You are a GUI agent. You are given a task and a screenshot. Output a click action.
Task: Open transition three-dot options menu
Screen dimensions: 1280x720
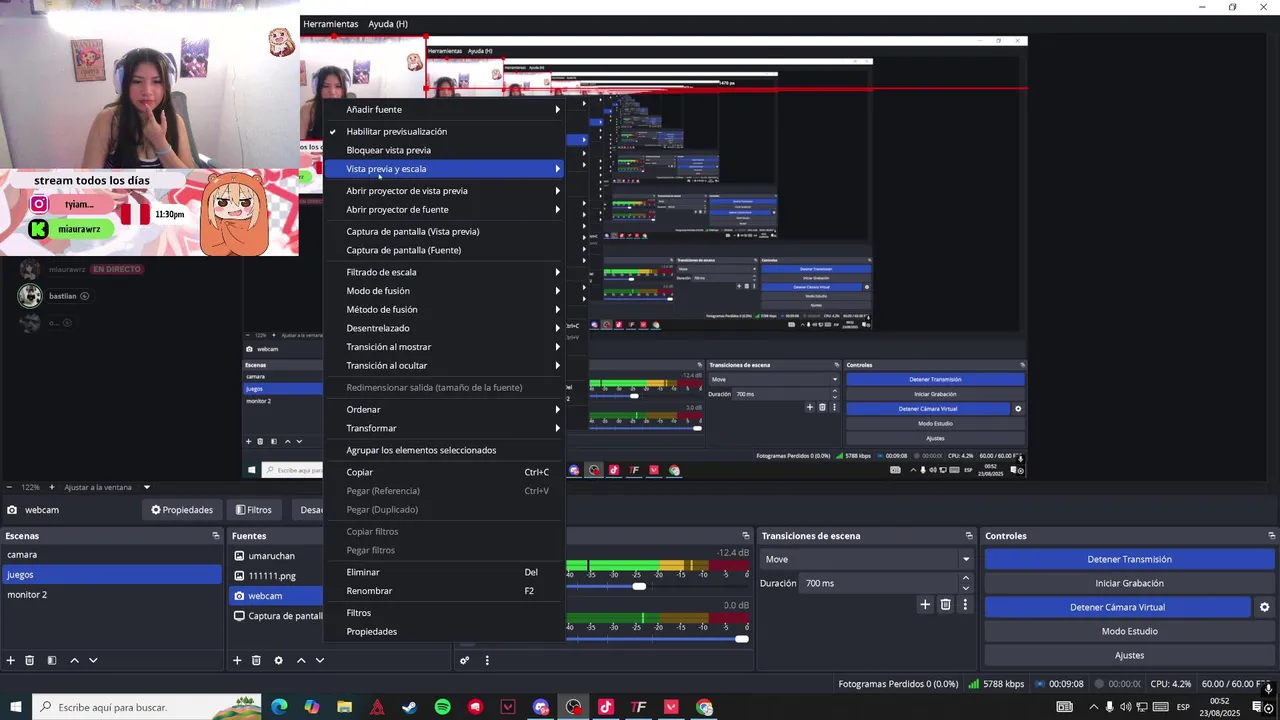point(965,604)
